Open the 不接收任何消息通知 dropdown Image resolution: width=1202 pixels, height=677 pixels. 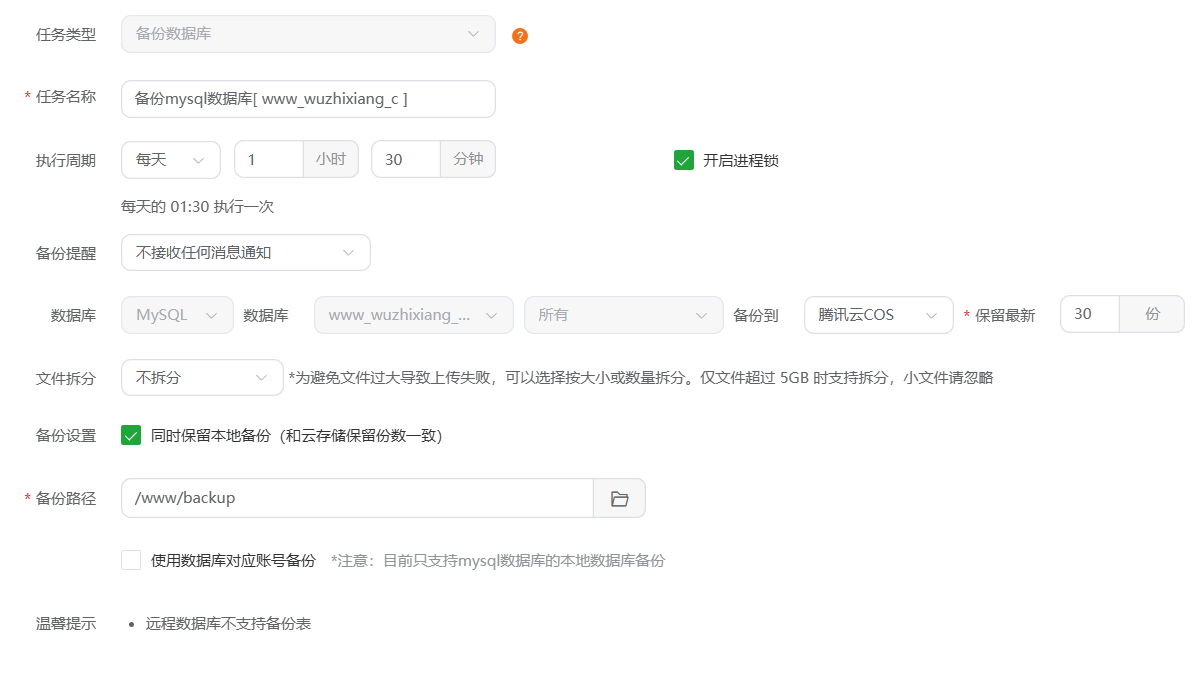click(x=245, y=252)
